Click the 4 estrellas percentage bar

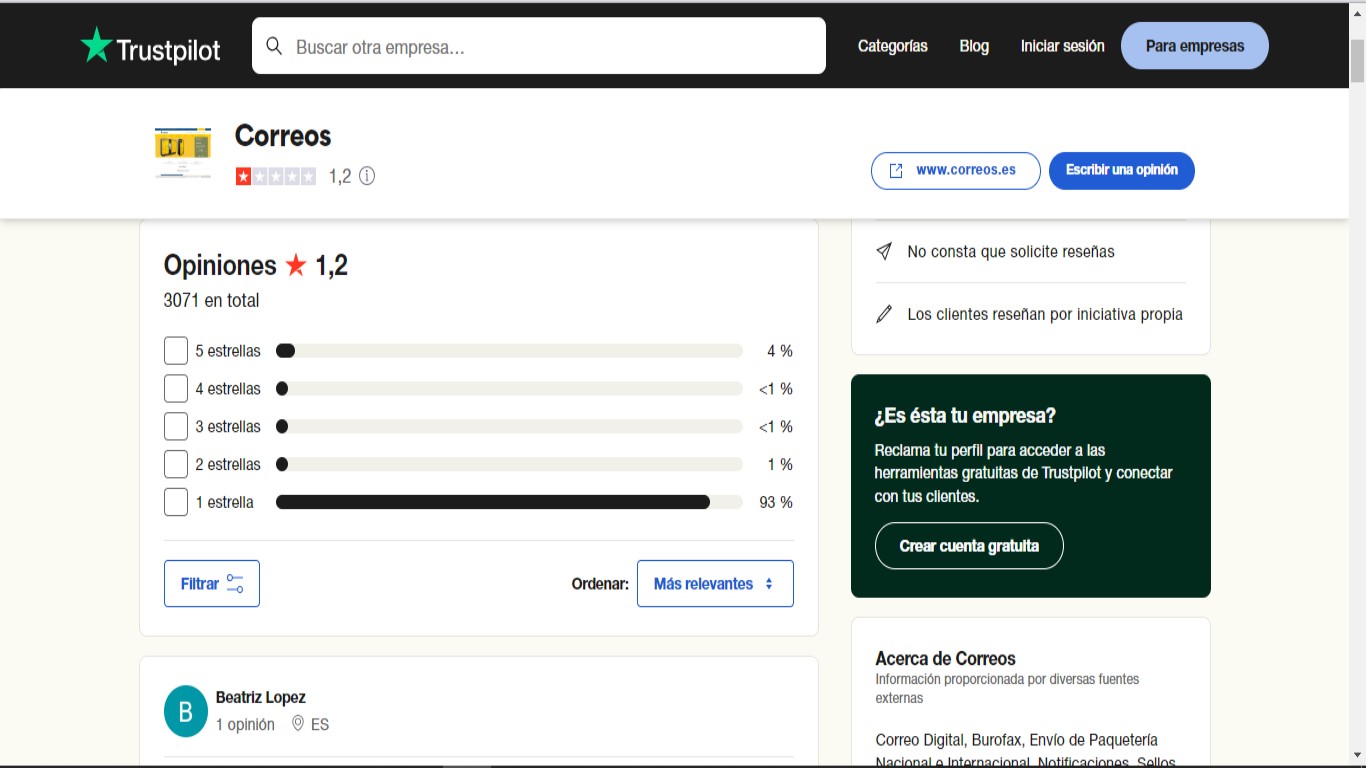509,389
